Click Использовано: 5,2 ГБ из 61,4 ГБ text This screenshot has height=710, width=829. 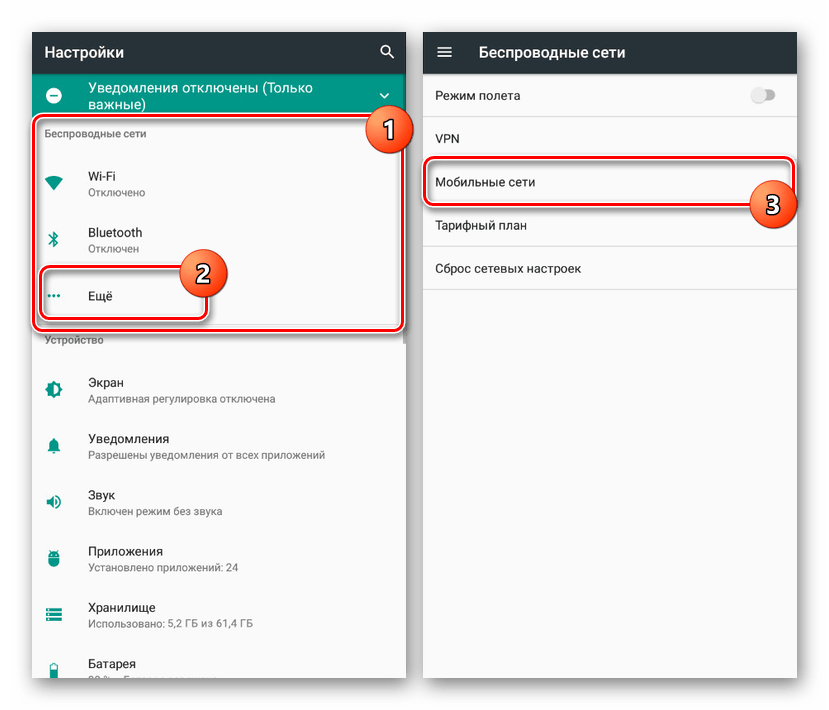170,623
